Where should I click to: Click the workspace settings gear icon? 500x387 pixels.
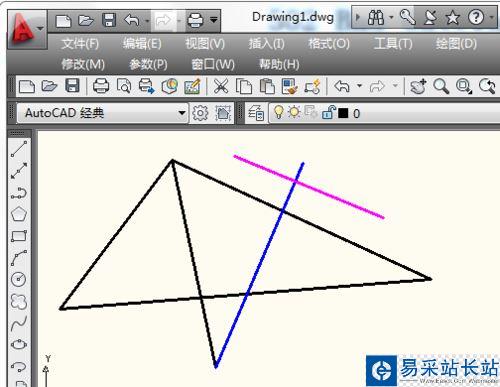click(x=200, y=113)
